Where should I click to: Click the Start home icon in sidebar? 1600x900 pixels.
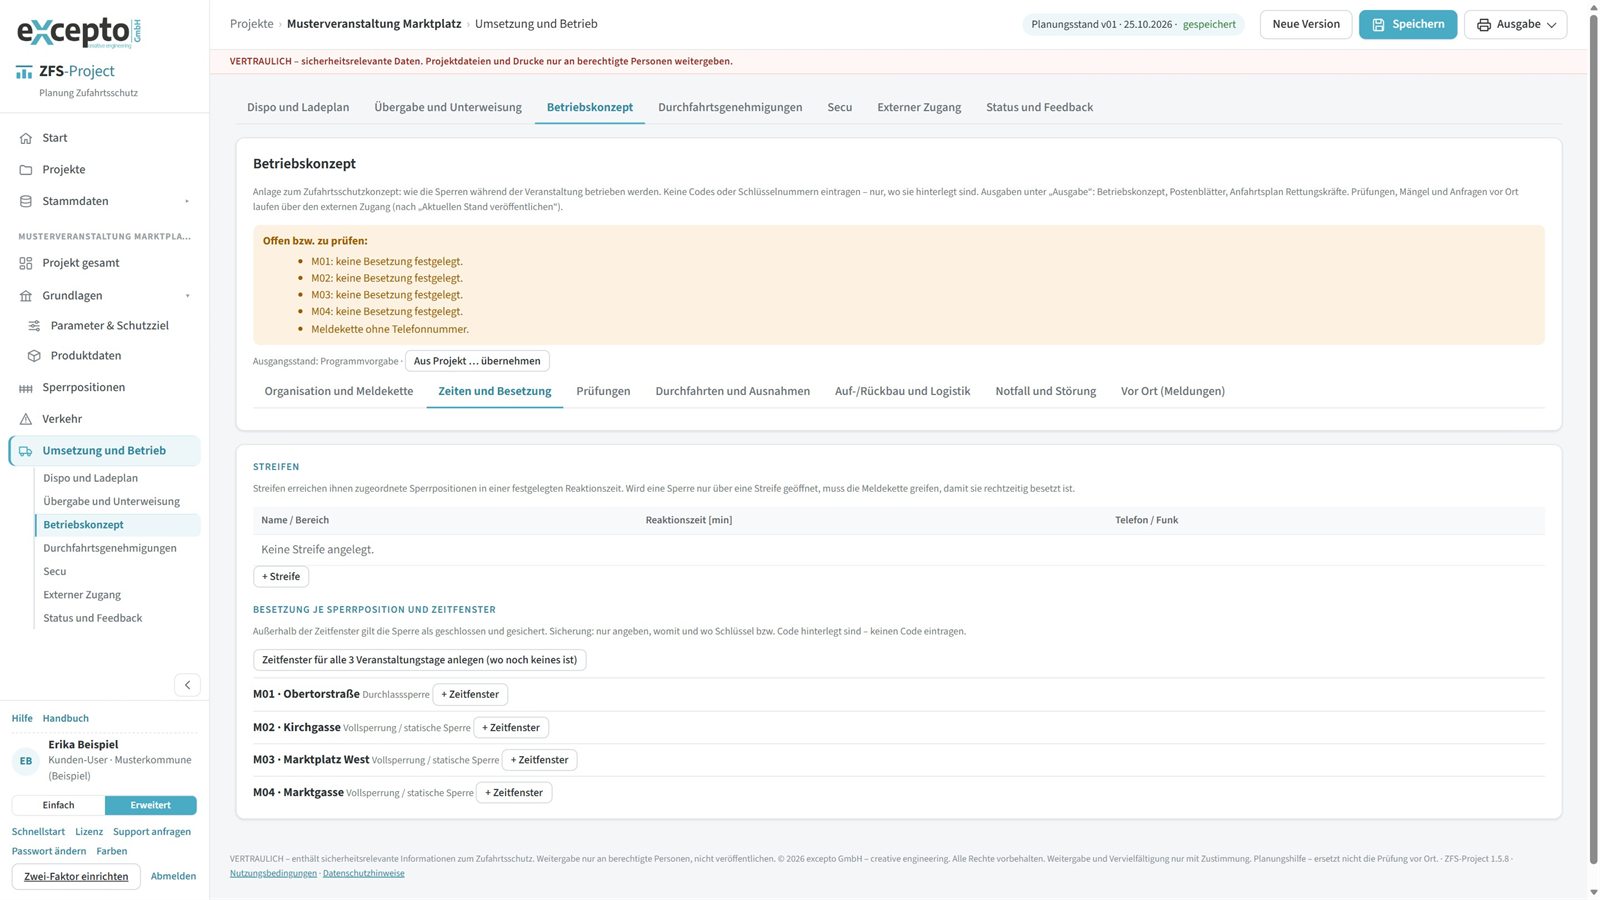point(26,138)
